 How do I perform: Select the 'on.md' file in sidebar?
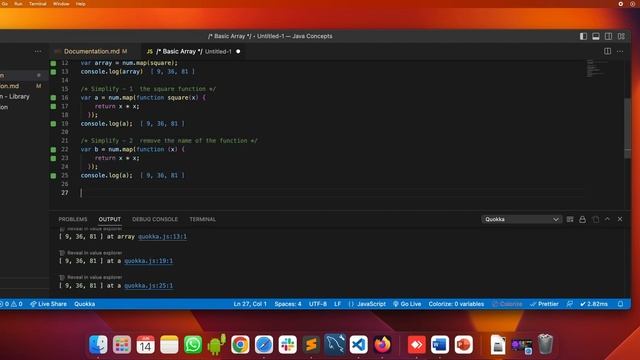click(x=10, y=86)
